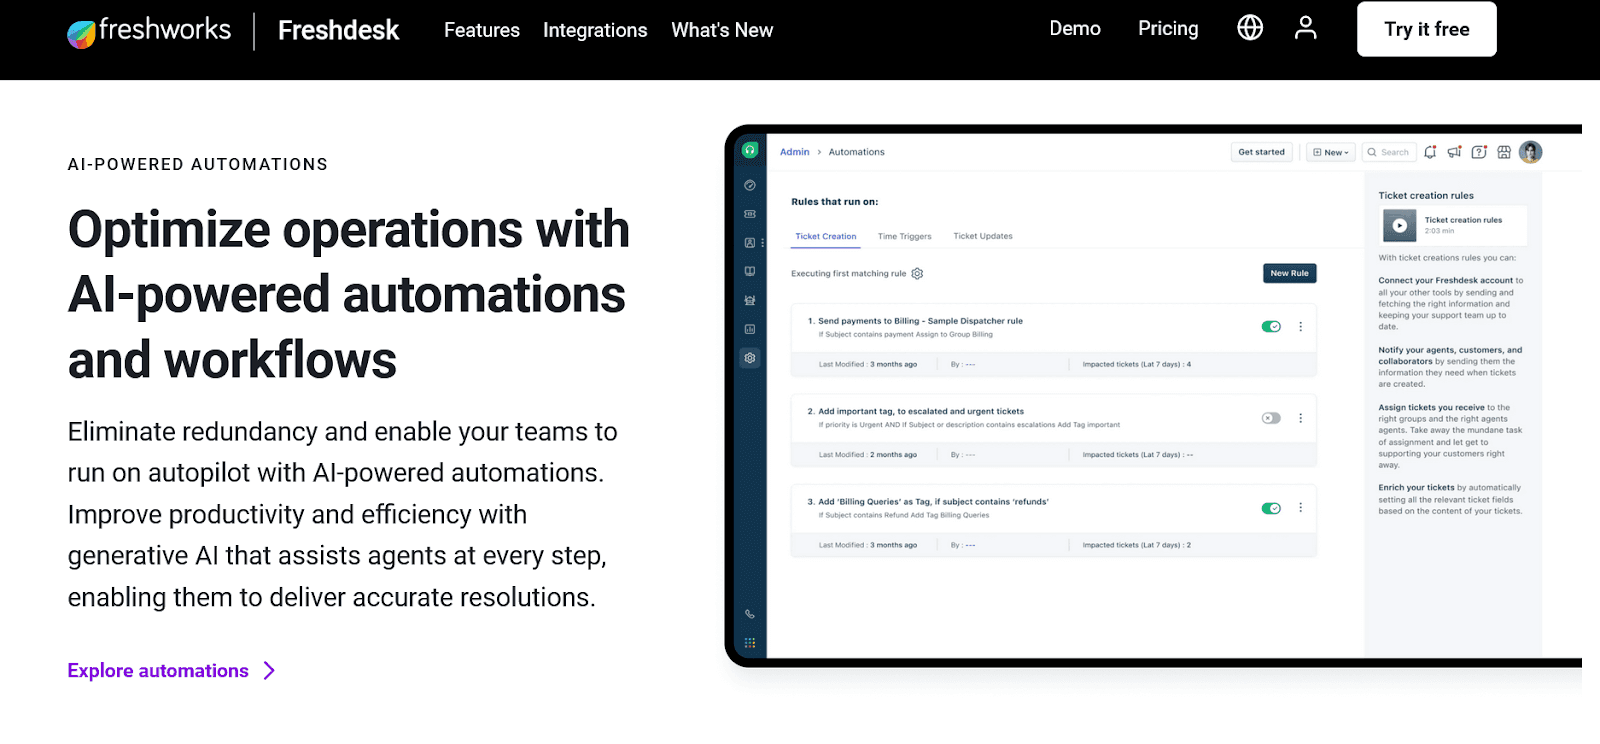This screenshot has width=1600, height=744.
Task: Open the notifications bell icon
Action: 1430,152
